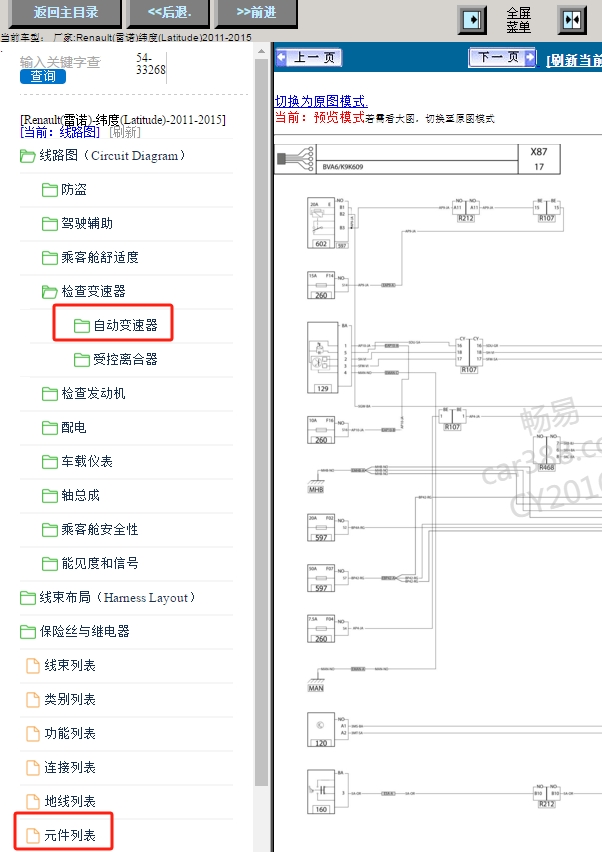Open 线束布局 (Harness Layout) folder

click(108, 597)
